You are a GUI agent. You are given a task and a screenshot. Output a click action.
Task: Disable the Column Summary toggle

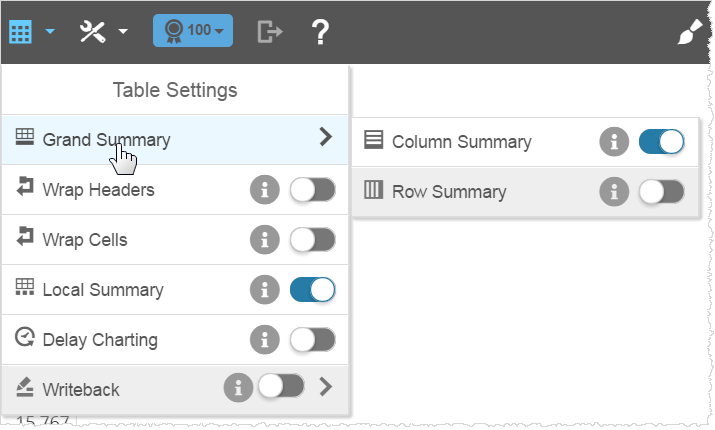click(661, 142)
